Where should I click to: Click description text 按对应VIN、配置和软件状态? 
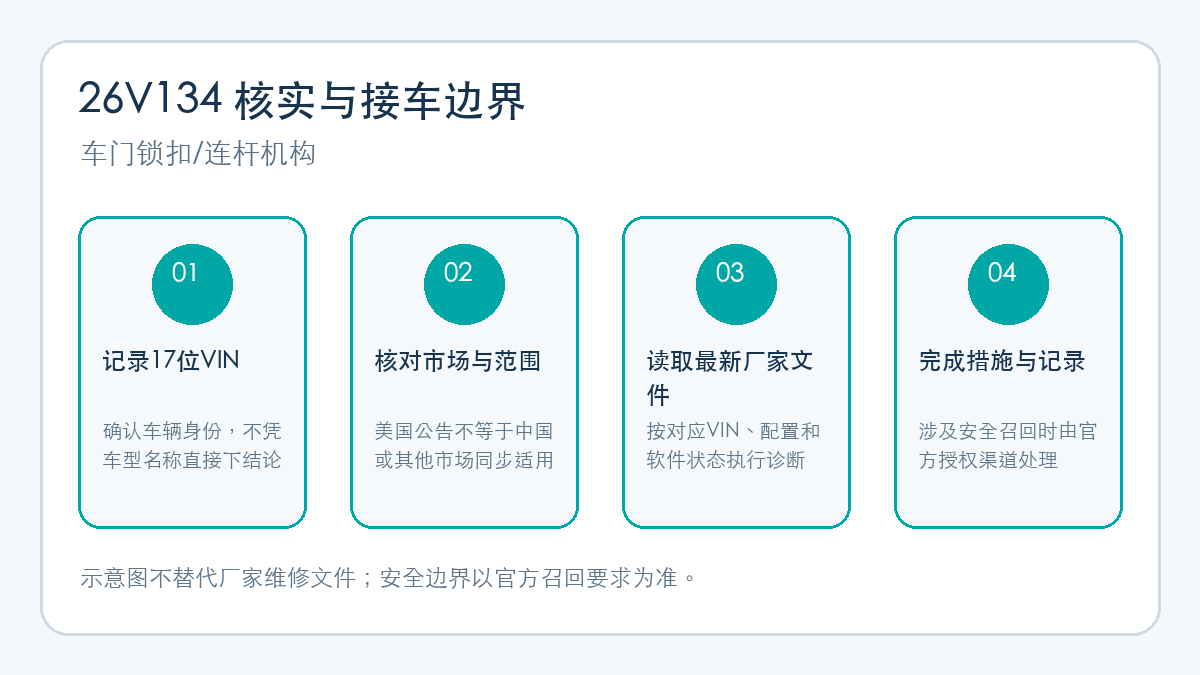click(x=733, y=446)
